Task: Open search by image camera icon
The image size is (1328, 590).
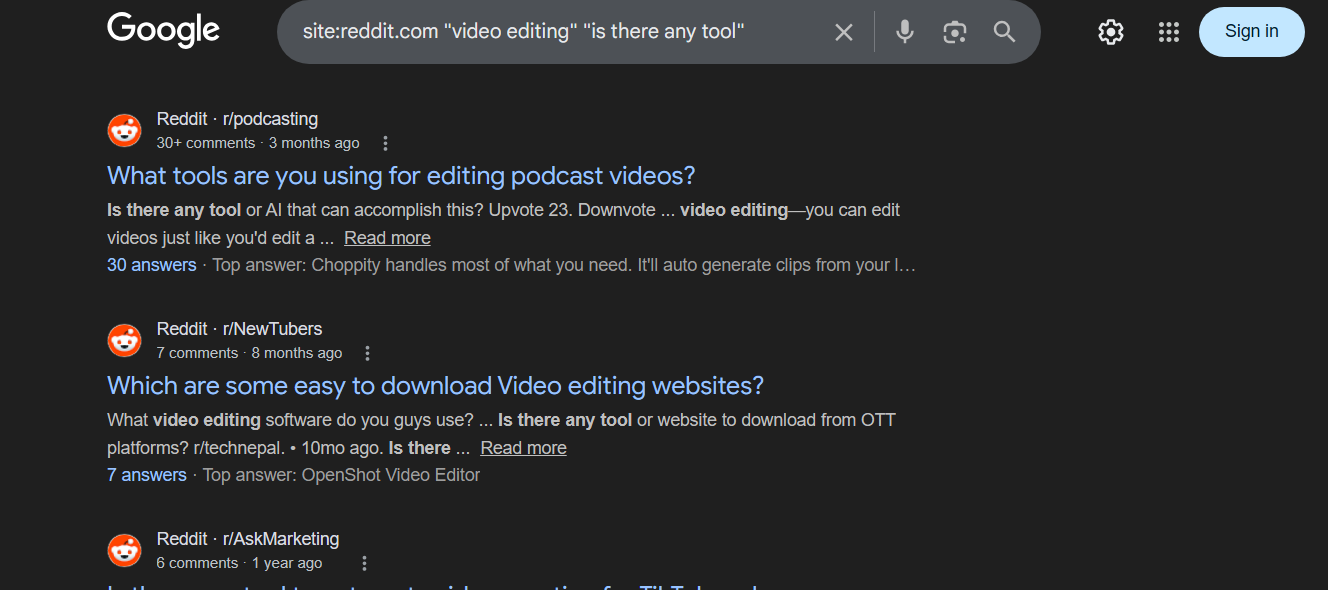Action: 955,32
